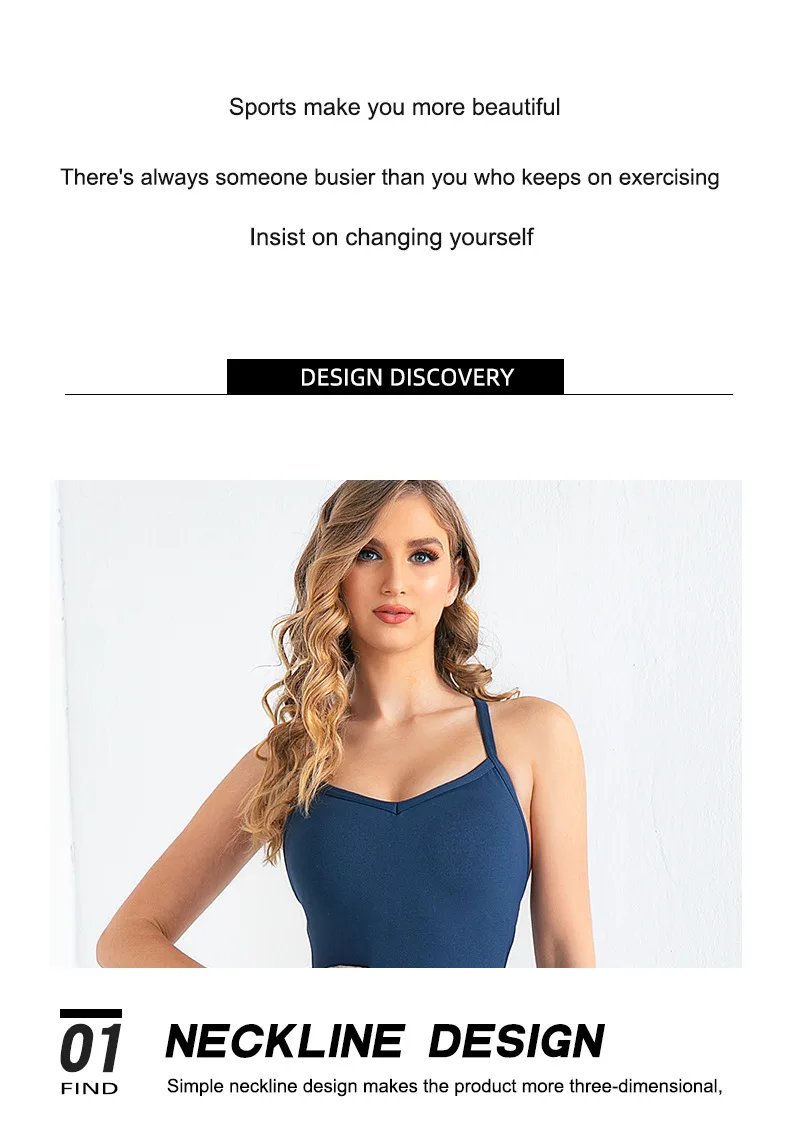The image size is (790, 1126).
Task: Click the black bar above the 01
Action: pyautogui.click(x=90, y=1013)
